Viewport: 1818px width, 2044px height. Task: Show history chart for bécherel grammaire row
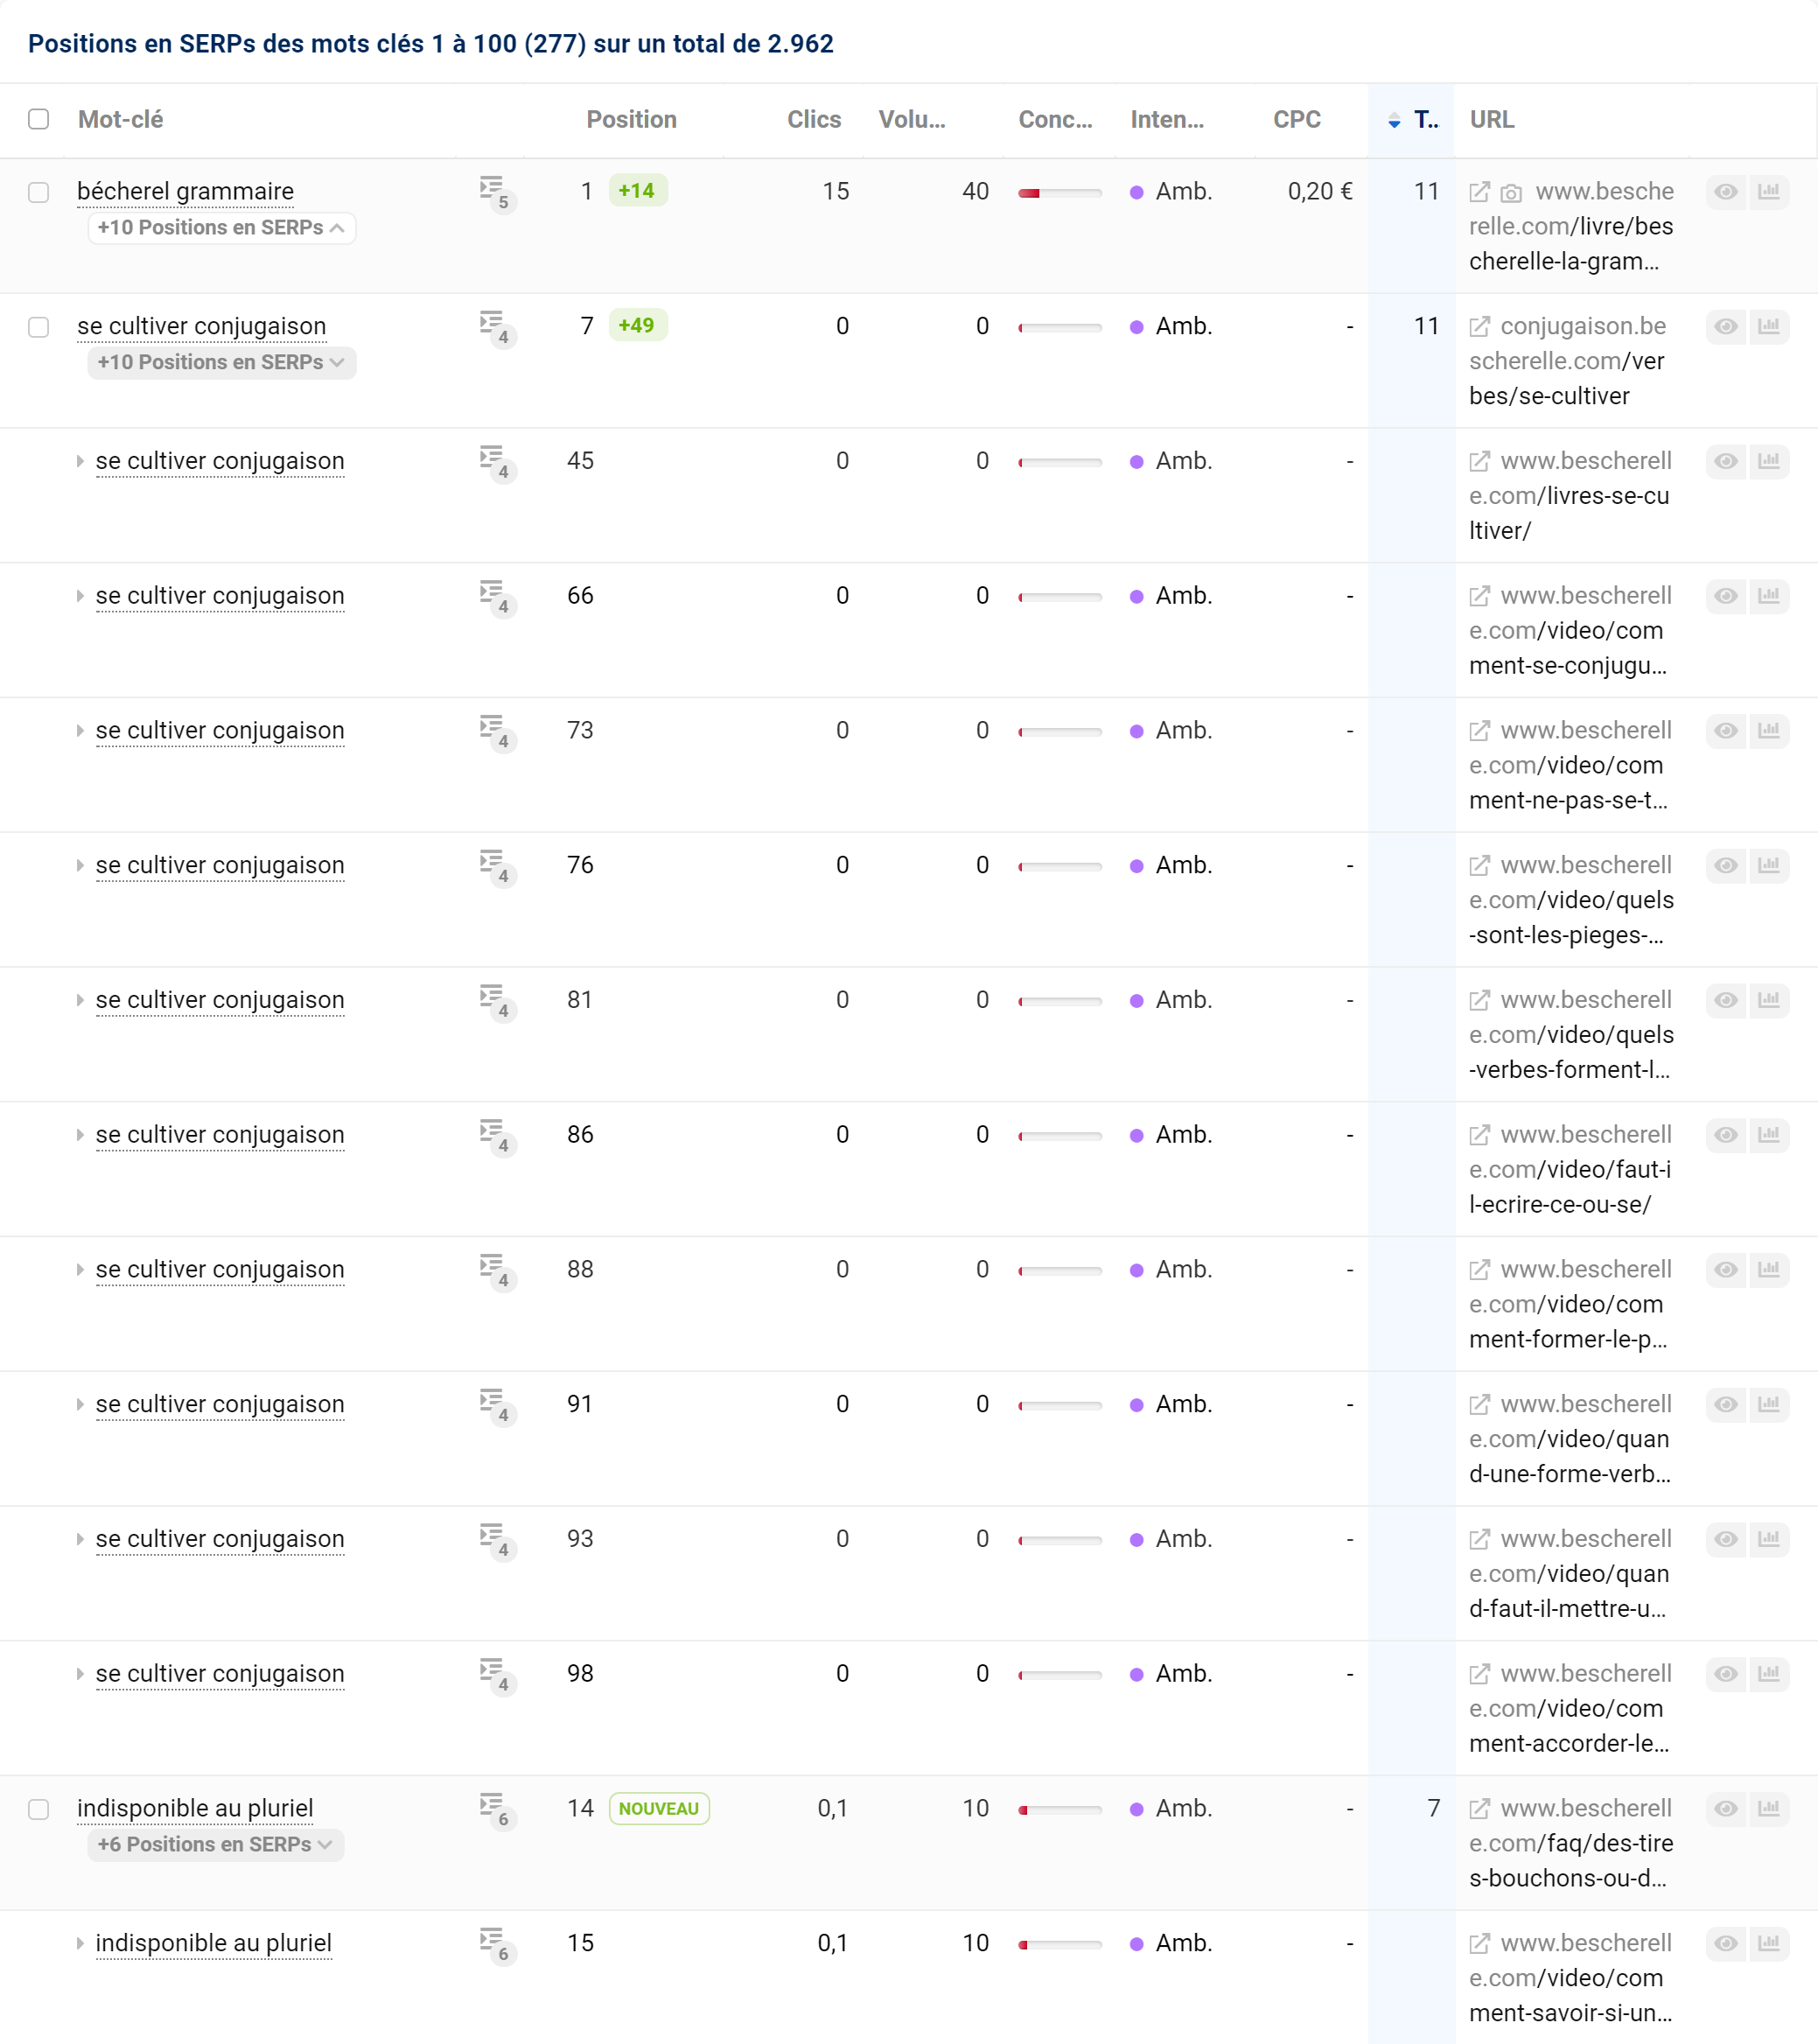[1768, 191]
